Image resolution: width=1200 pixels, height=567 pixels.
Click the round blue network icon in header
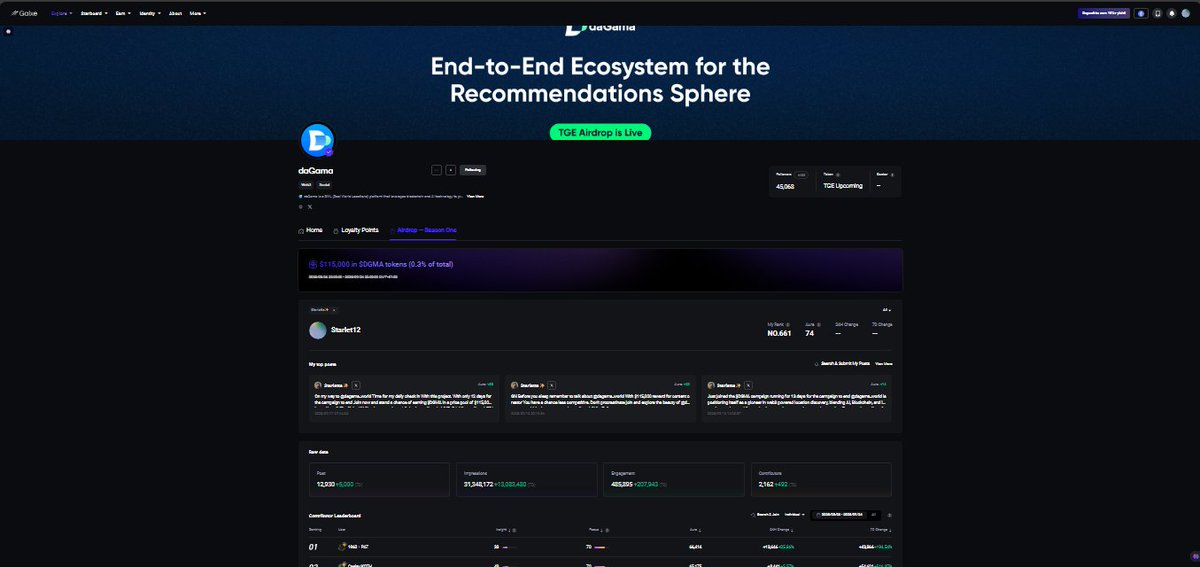tap(1142, 14)
